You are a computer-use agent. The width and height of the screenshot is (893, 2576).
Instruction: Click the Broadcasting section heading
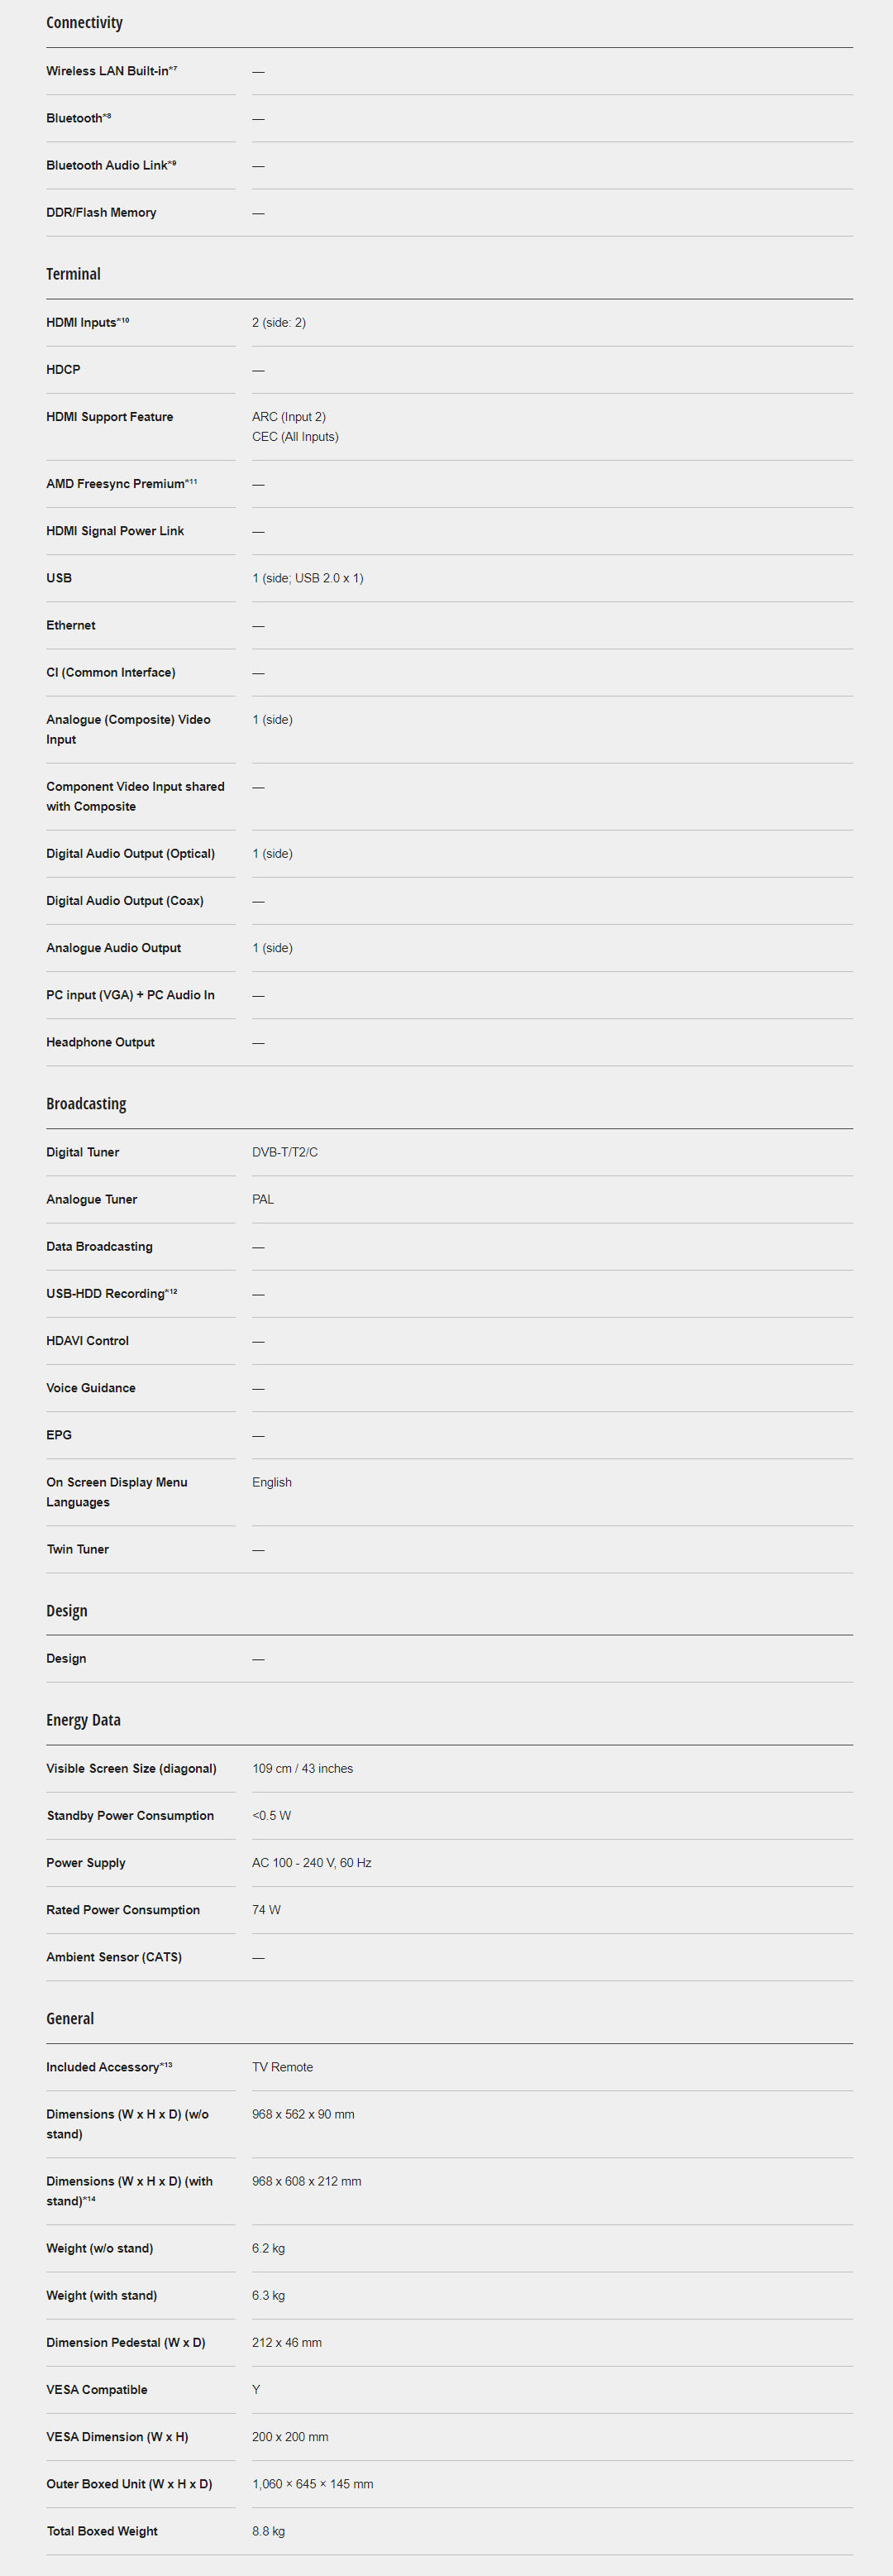coord(86,1104)
